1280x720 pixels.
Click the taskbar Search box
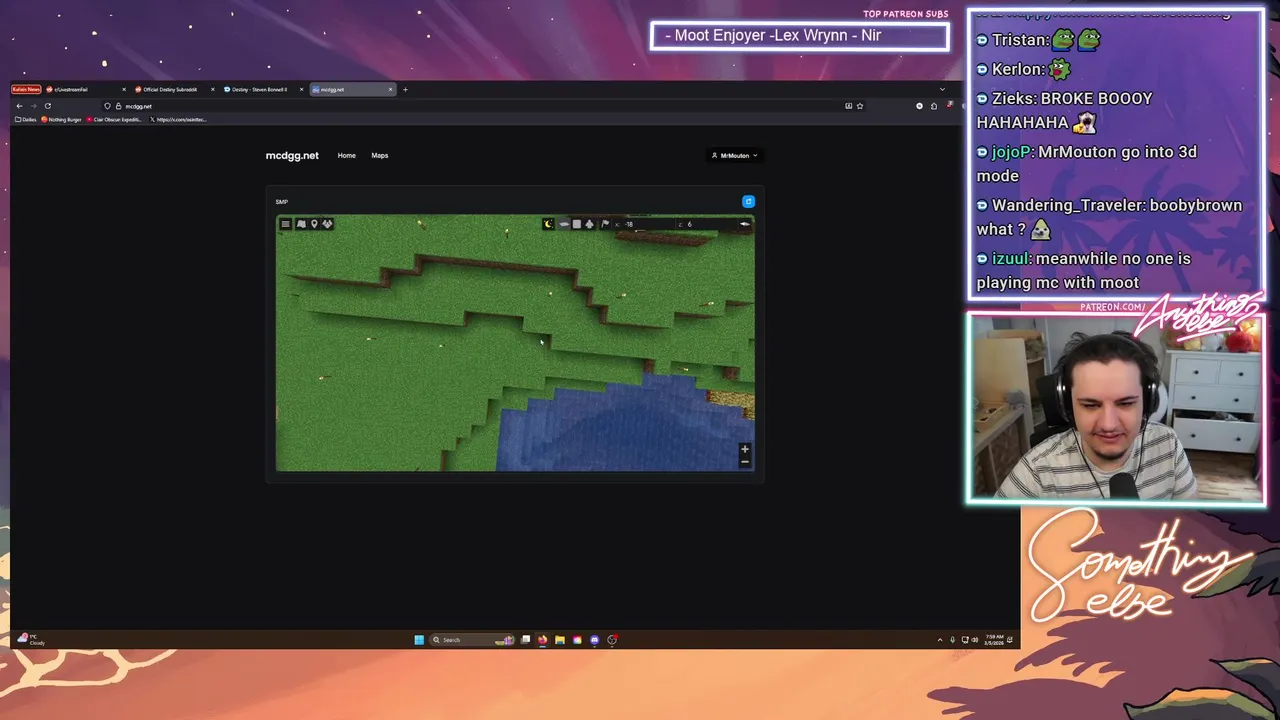(472, 640)
